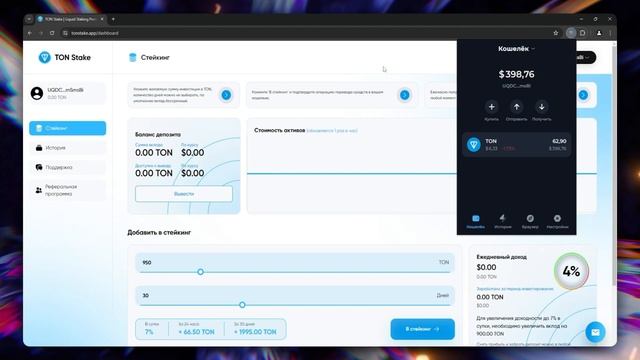Click the $398,76 wallet balance

tap(516, 74)
